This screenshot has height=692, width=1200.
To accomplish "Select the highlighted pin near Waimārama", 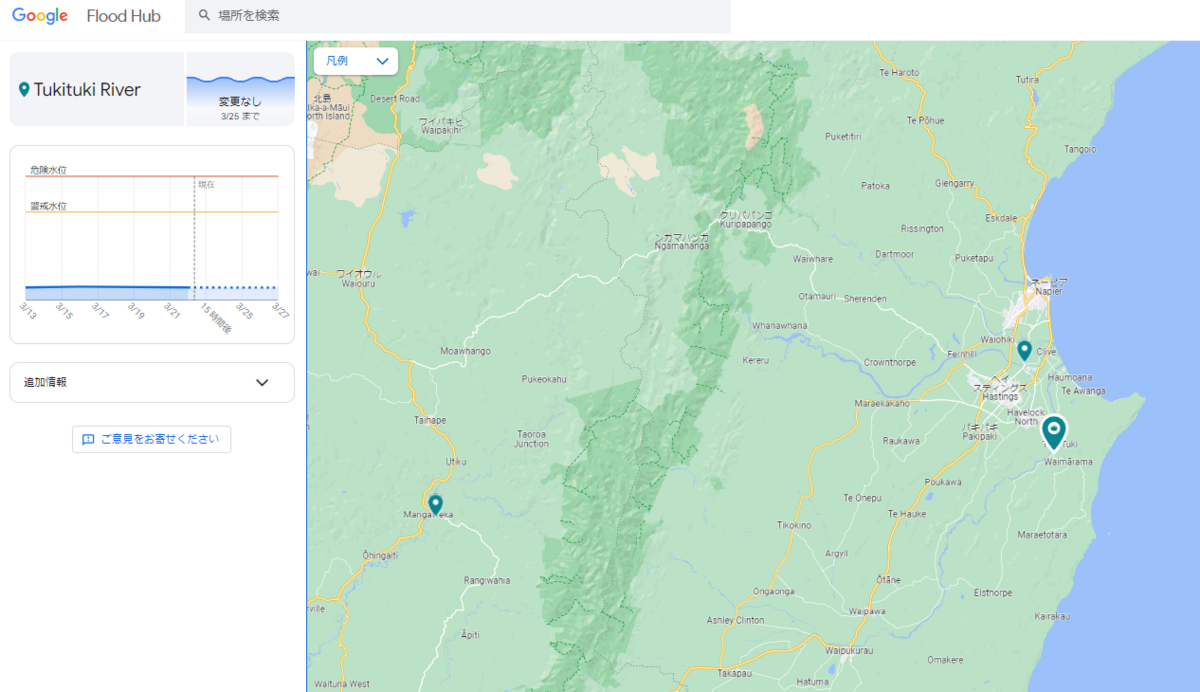I will (1053, 434).
